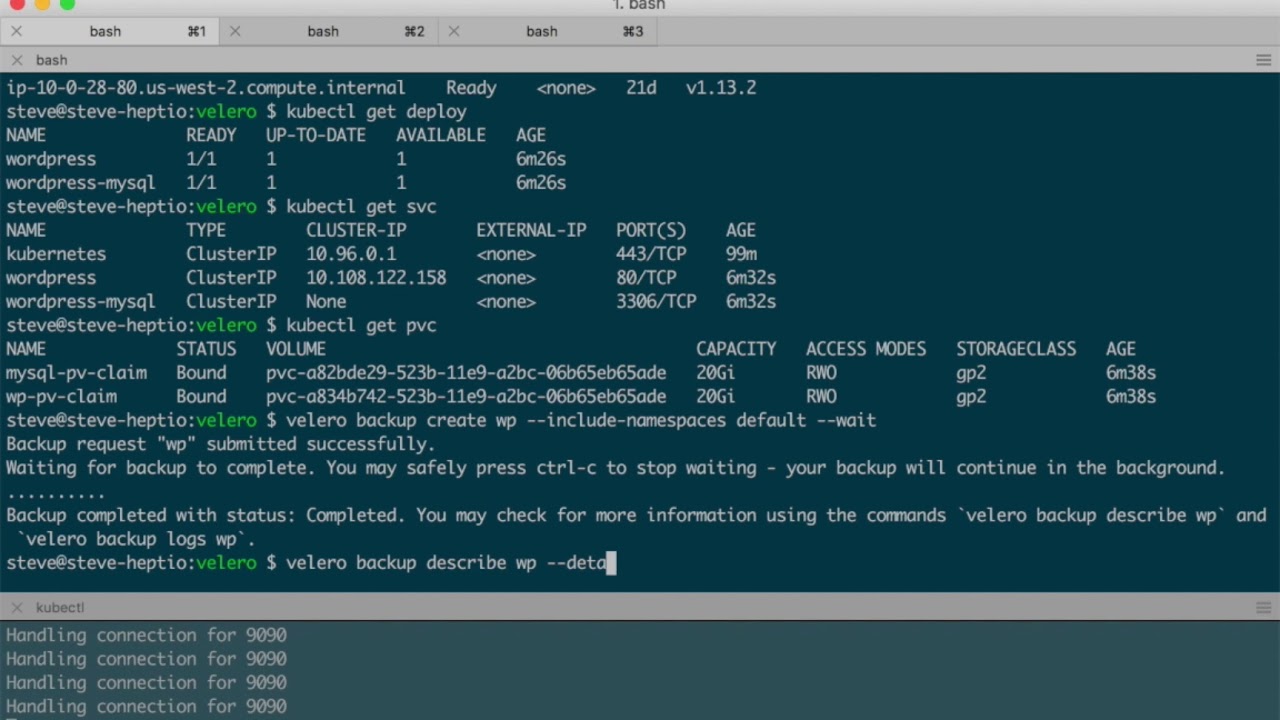Click the 'Waiting for backup to complete' line
This screenshot has width=1280, height=720.
tap(615, 468)
